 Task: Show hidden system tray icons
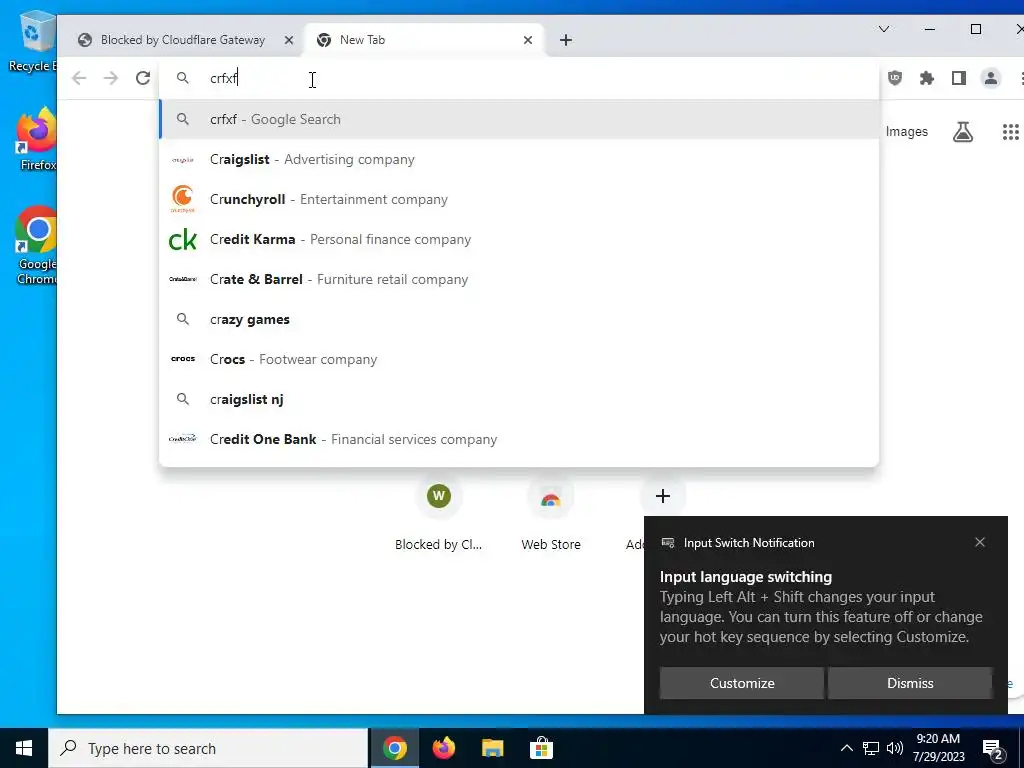[846, 748]
